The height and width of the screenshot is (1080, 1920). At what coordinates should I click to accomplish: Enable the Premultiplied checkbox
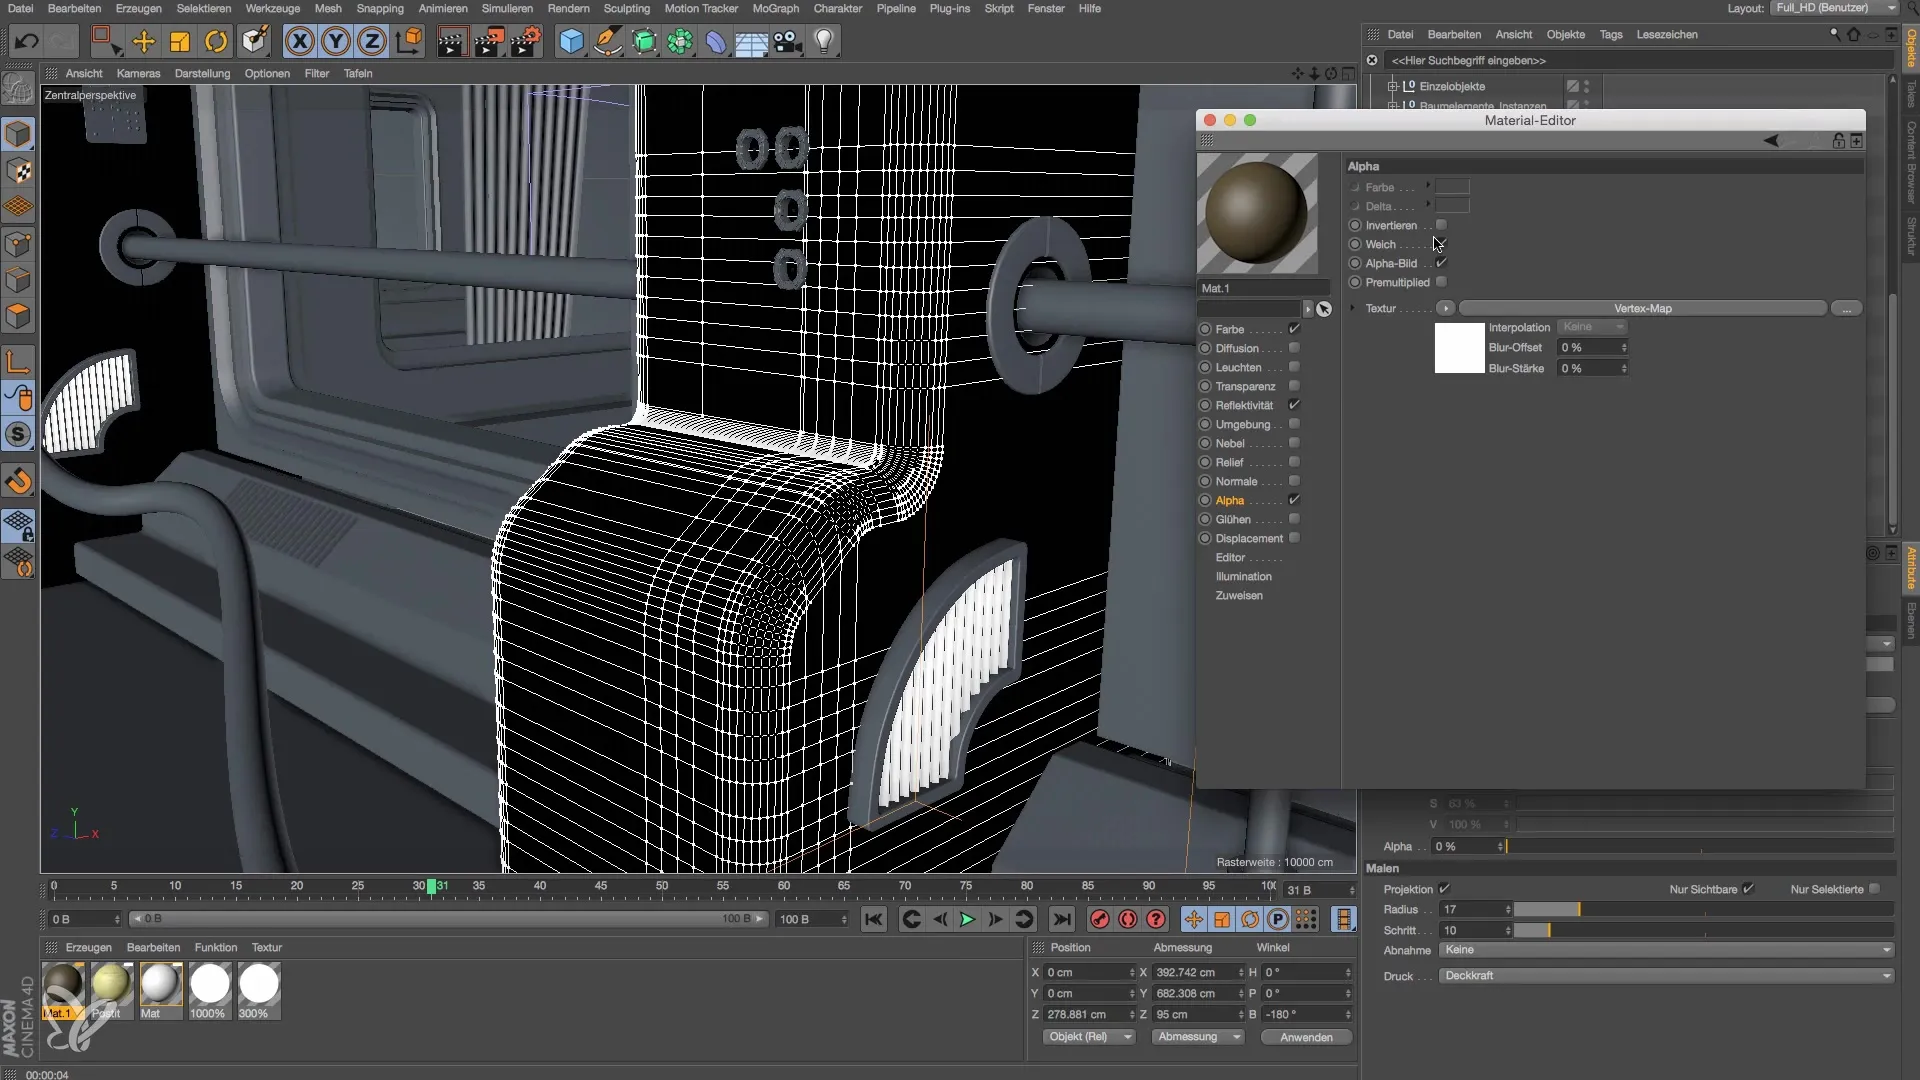(x=1441, y=282)
